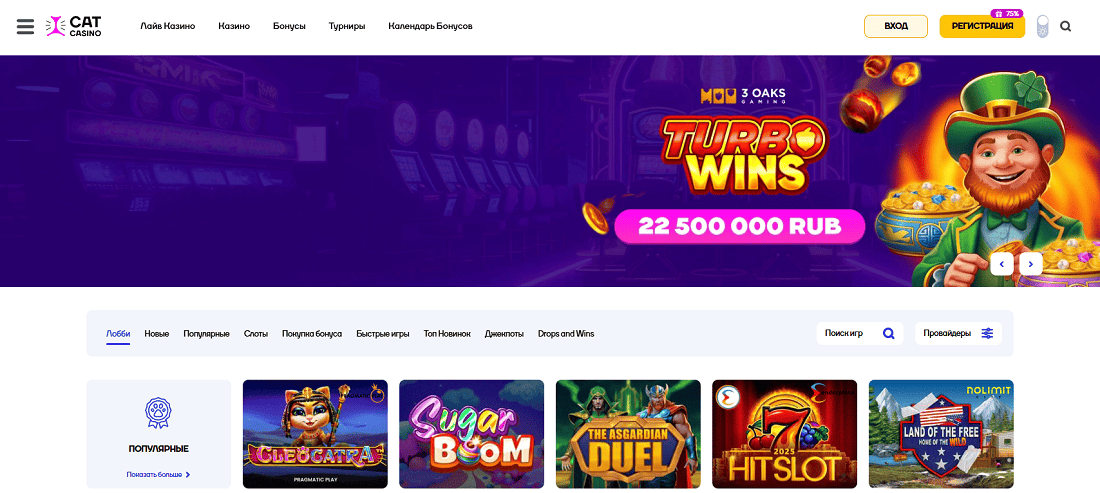Click the РЕГИСТРАЦИЯ button

982,26
